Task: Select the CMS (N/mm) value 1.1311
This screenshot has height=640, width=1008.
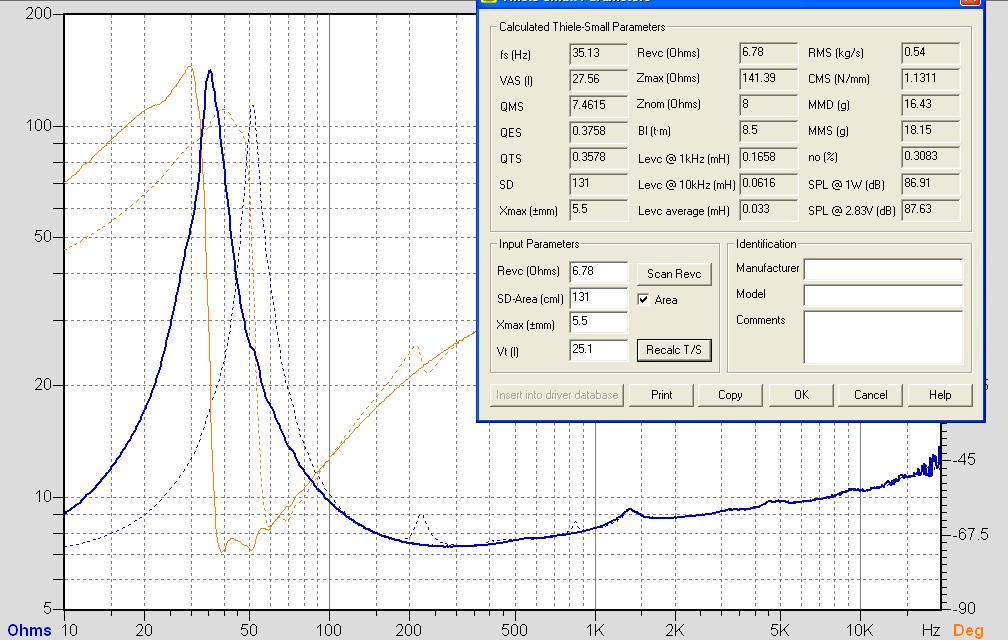Action: 930,79
